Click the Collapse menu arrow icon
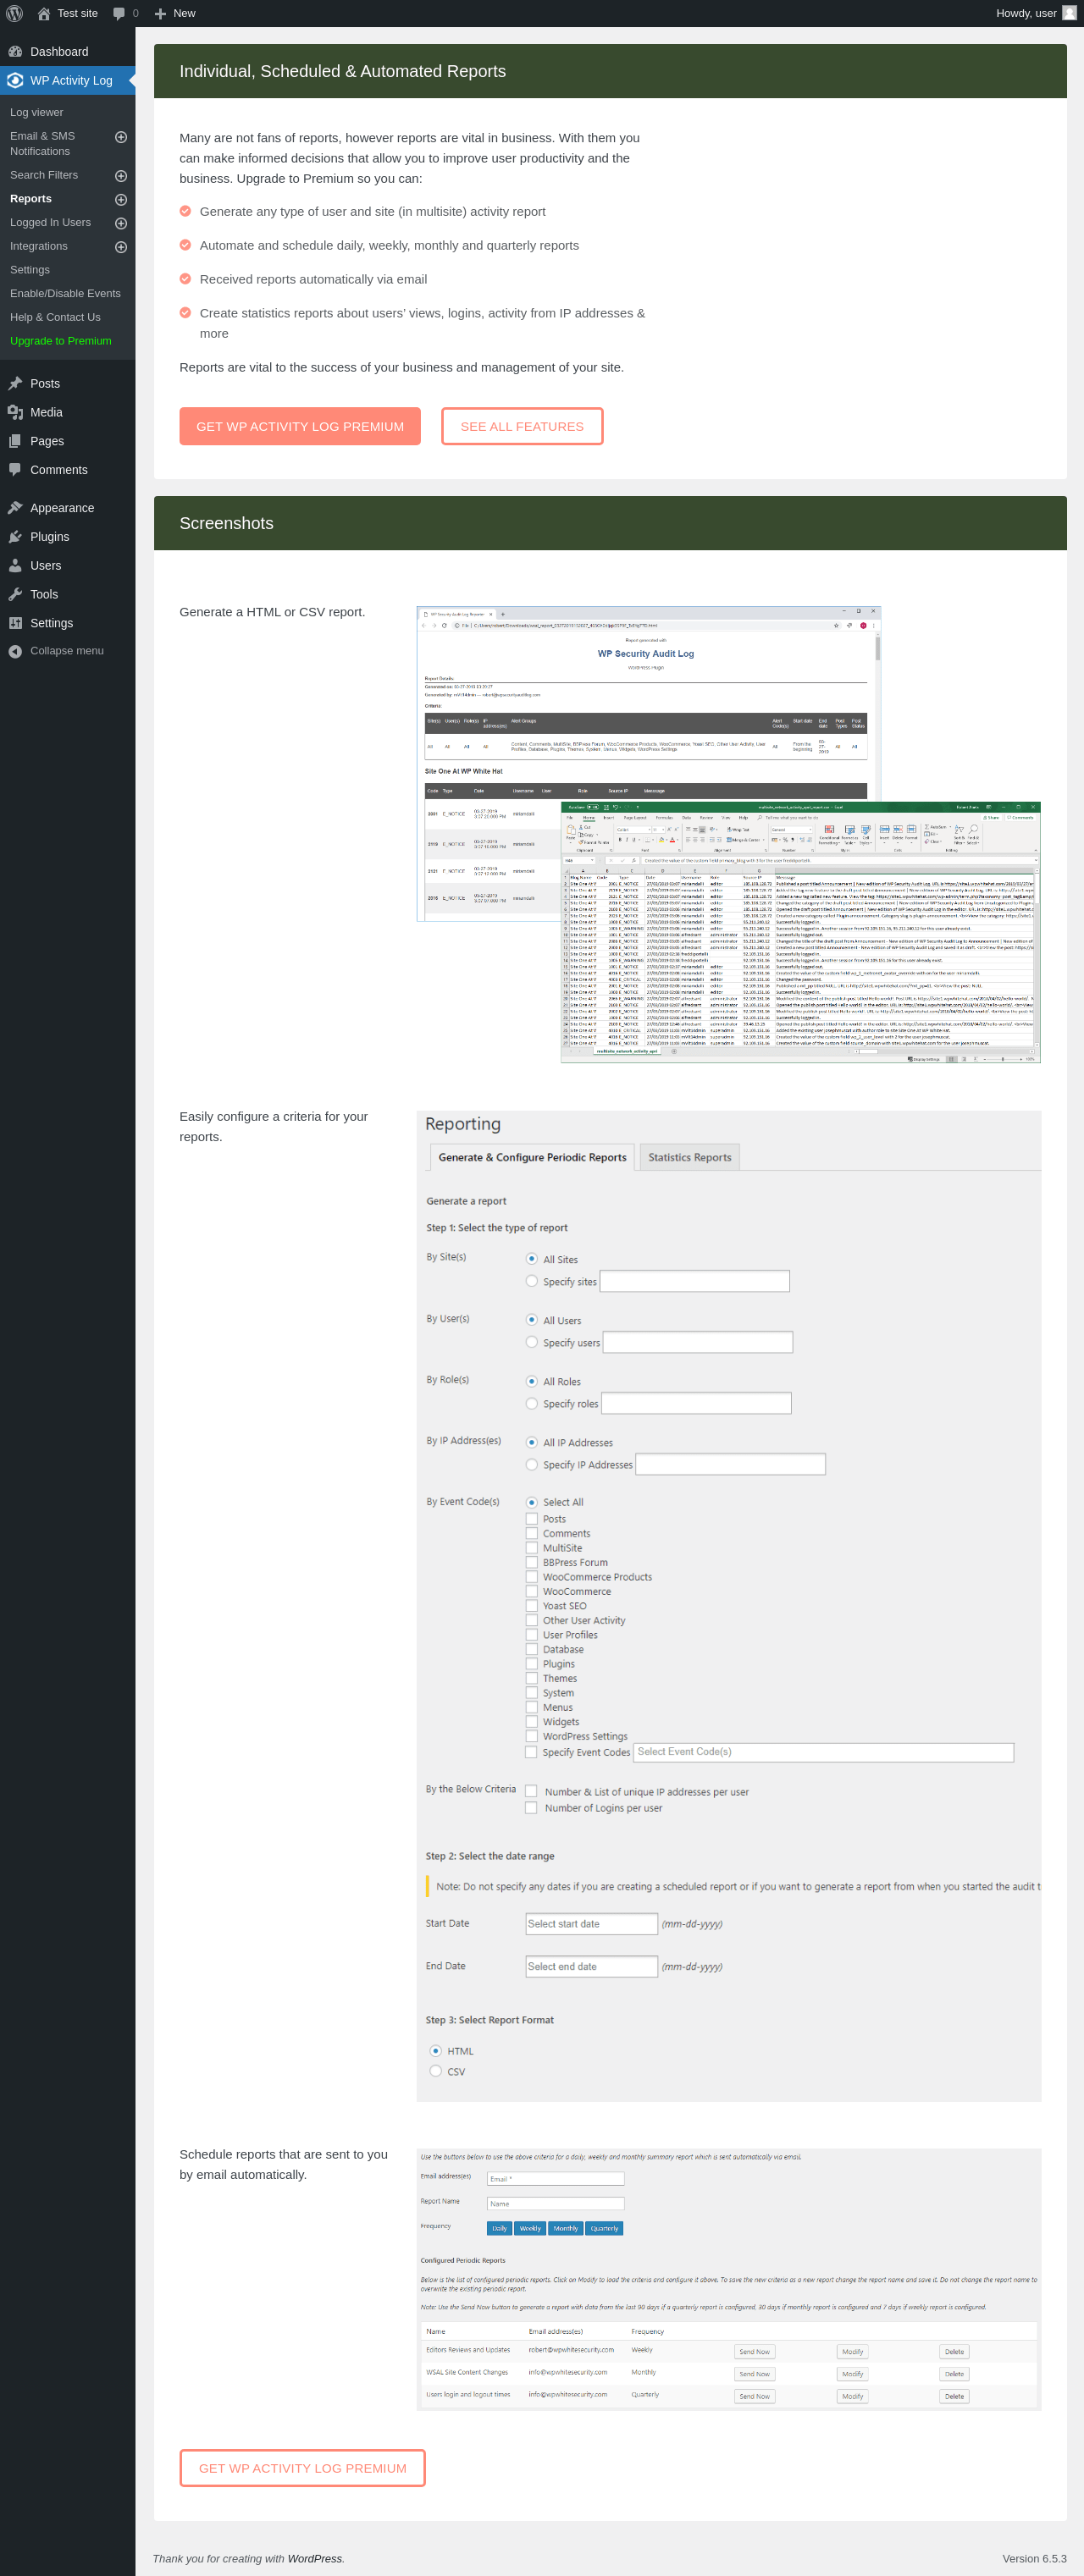 point(15,651)
